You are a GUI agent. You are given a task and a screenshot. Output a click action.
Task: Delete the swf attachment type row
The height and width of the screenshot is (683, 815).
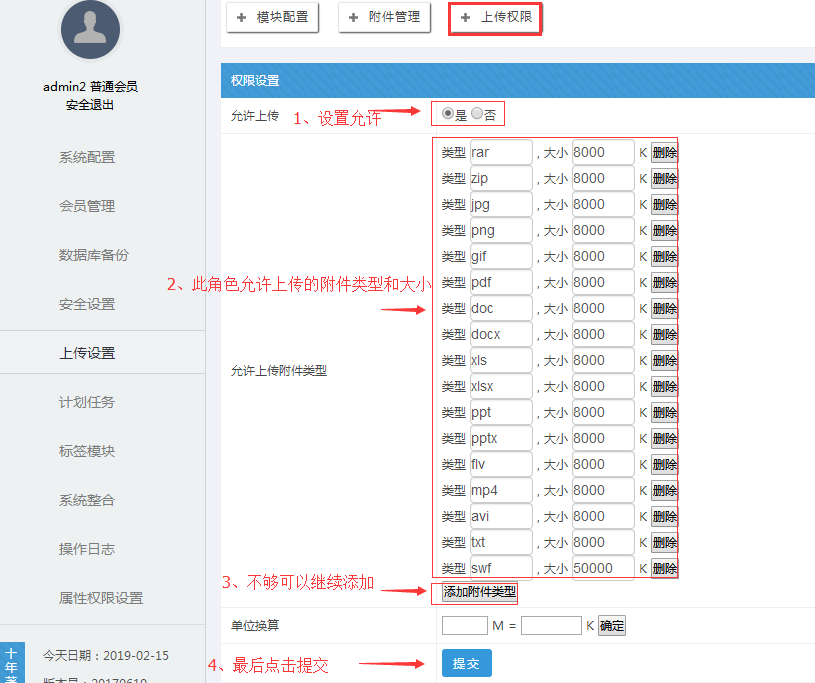click(x=664, y=568)
